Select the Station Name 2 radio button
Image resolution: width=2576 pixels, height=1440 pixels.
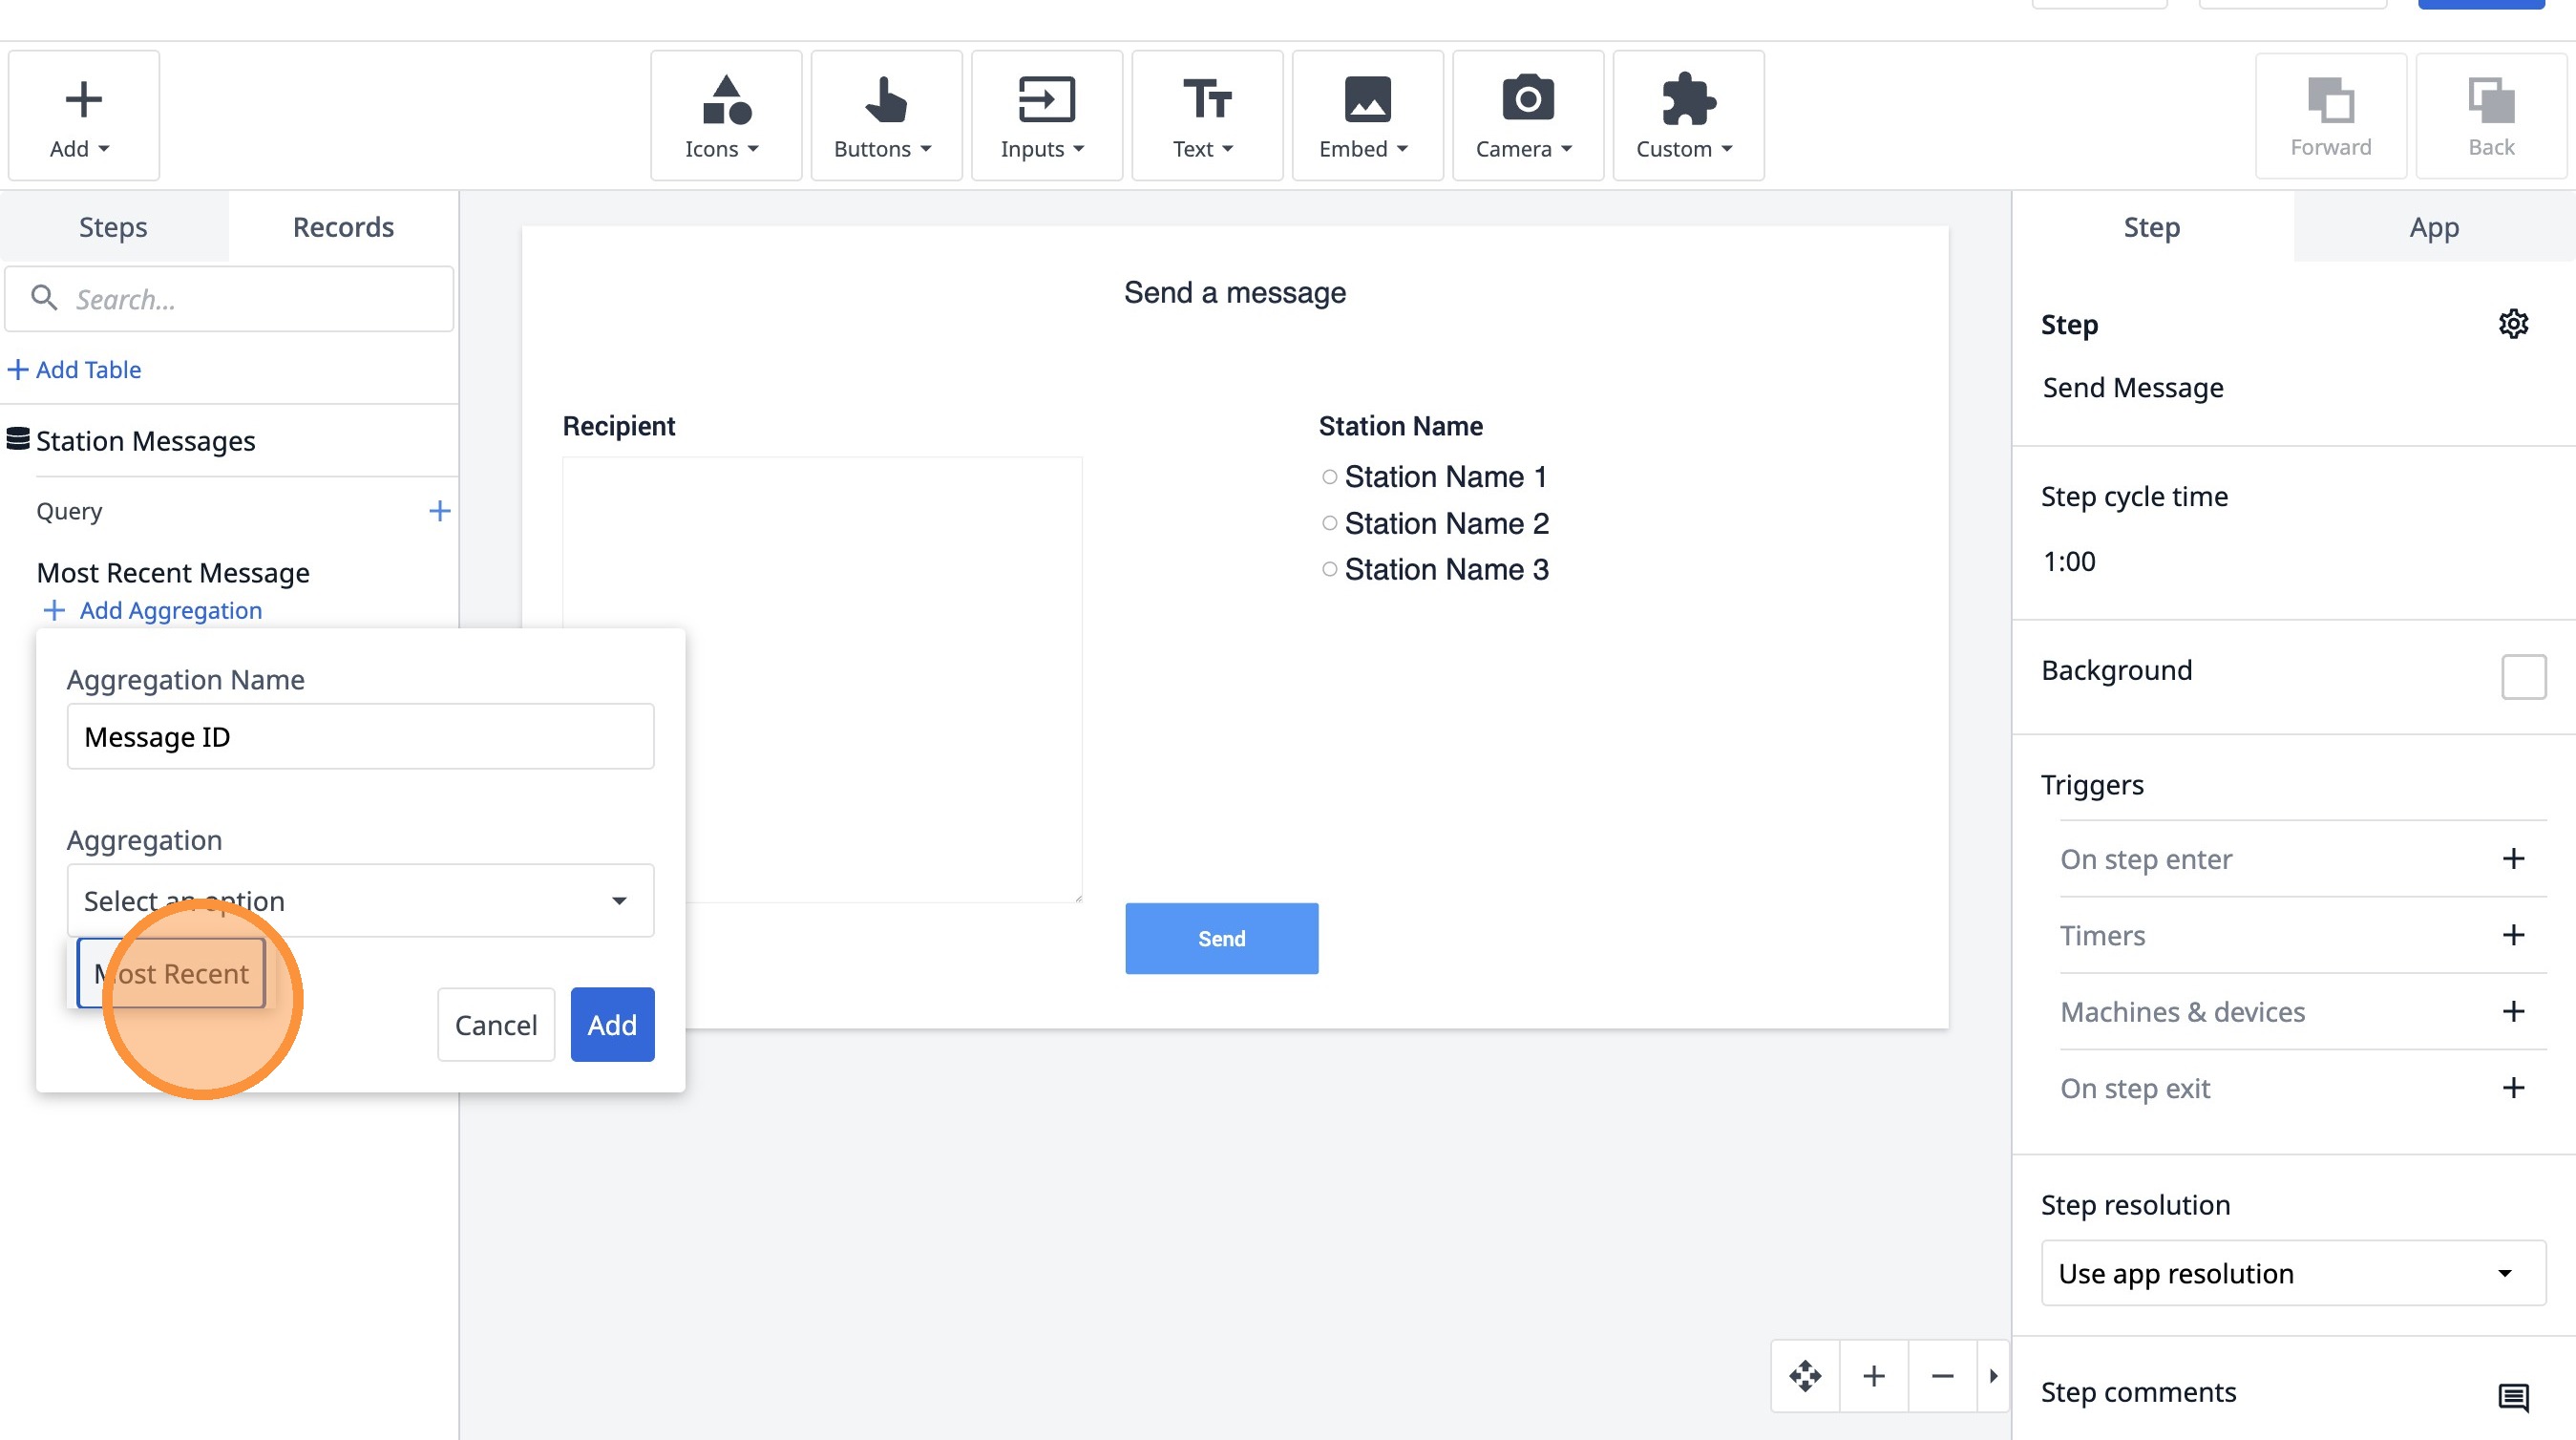(1329, 523)
